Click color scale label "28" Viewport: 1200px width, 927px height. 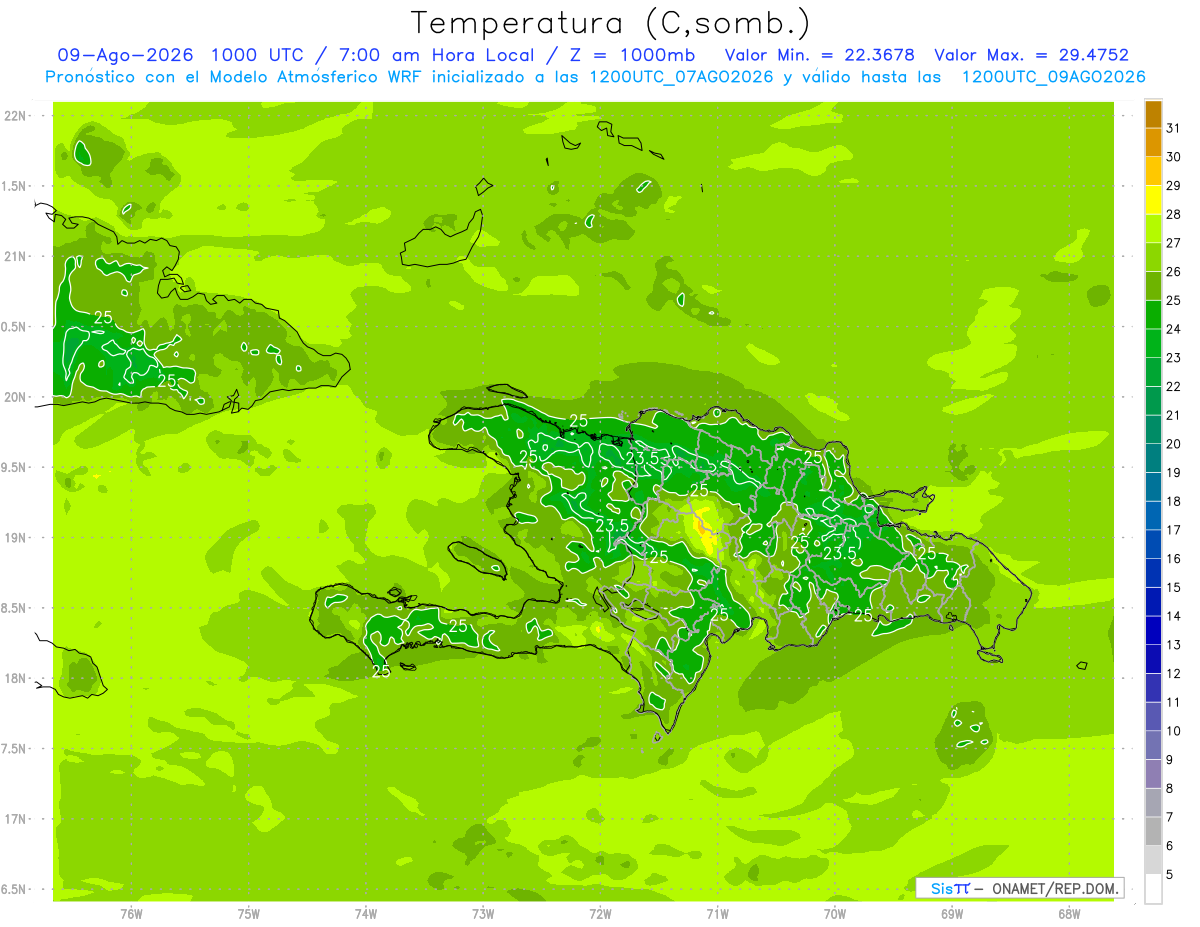click(1173, 214)
